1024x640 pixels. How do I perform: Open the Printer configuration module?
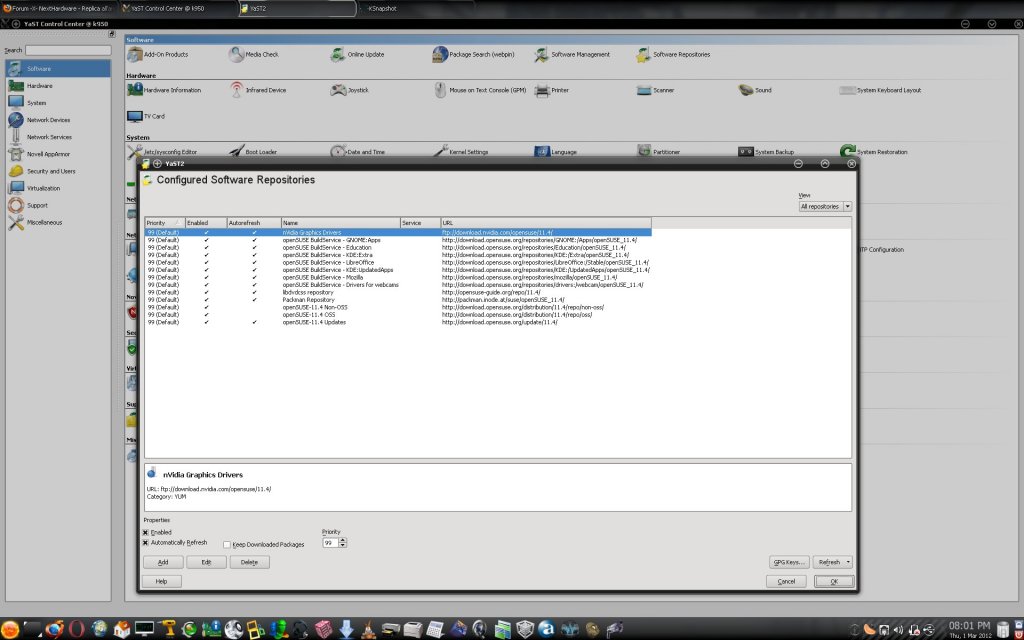552,90
